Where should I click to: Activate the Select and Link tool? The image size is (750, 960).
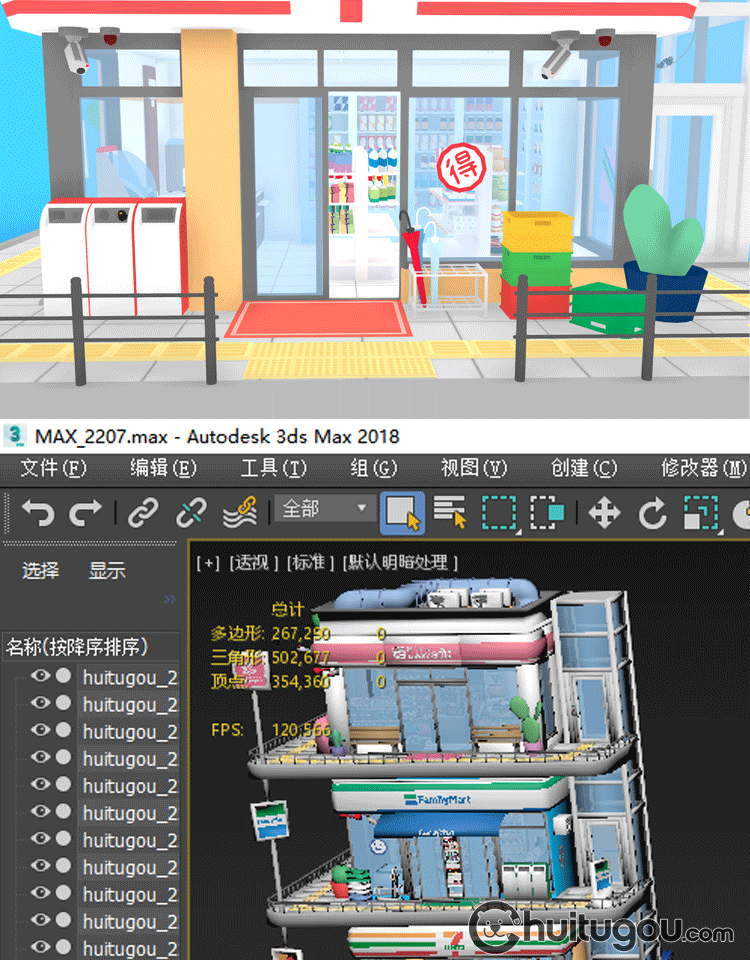tap(143, 514)
